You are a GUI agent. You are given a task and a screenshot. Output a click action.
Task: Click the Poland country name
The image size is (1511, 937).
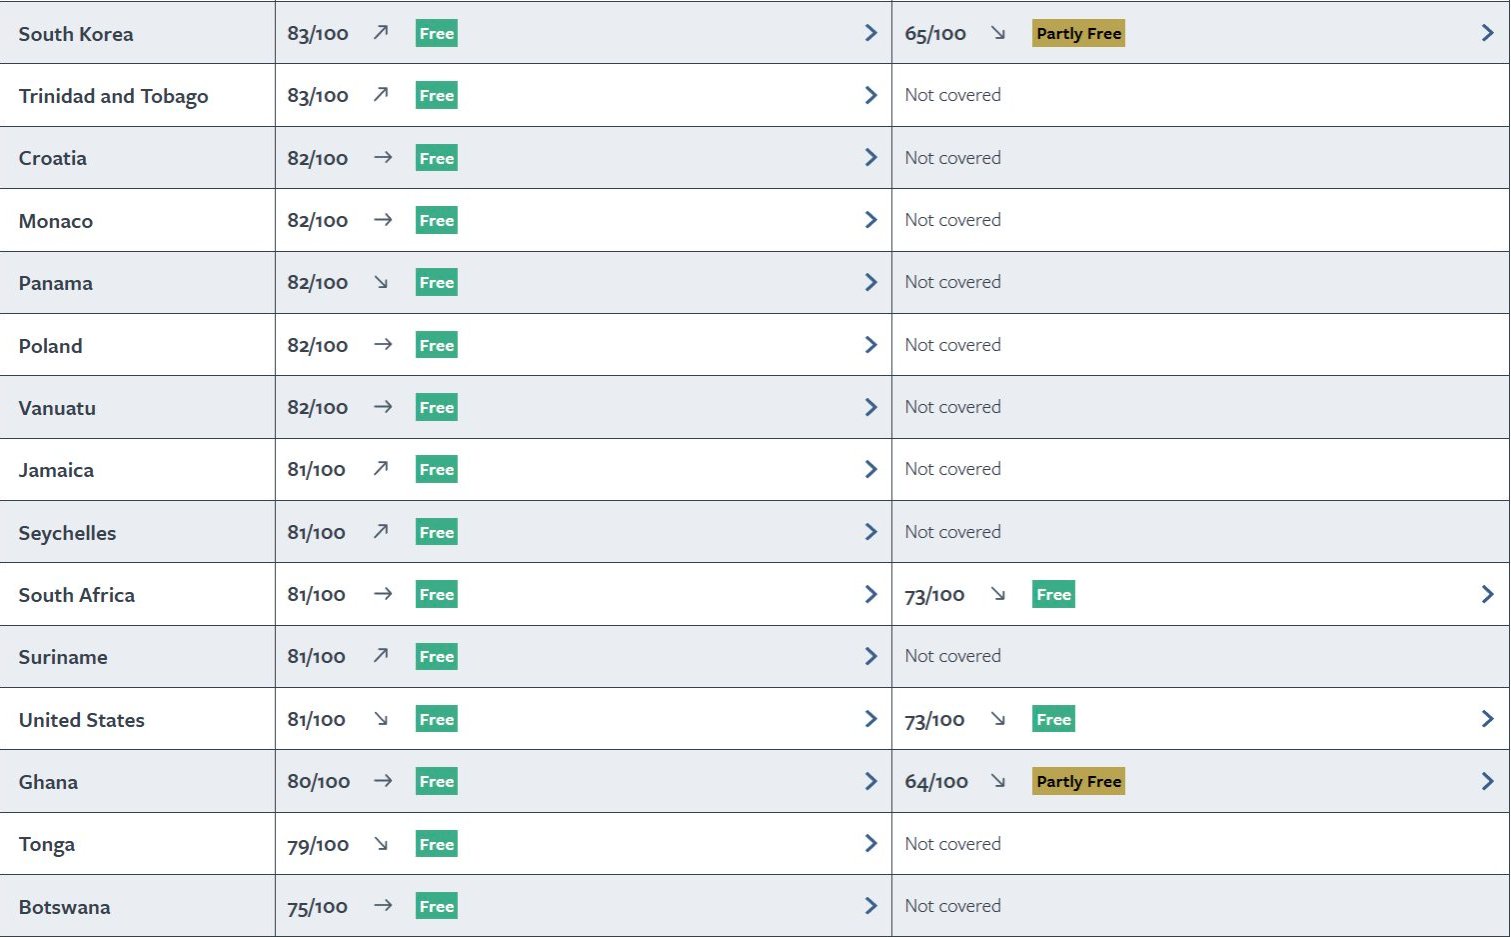50,346
